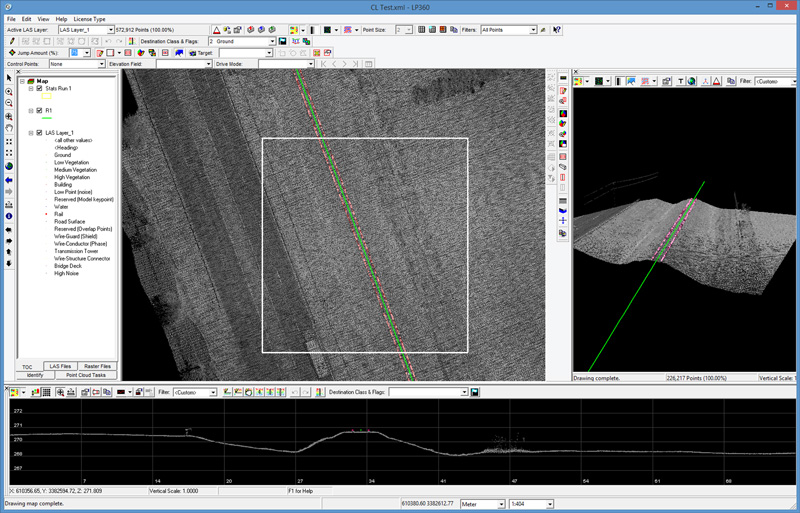Activate the zoom out magnifier tool
This screenshot has height=513, width=800.
pos(9,103)
